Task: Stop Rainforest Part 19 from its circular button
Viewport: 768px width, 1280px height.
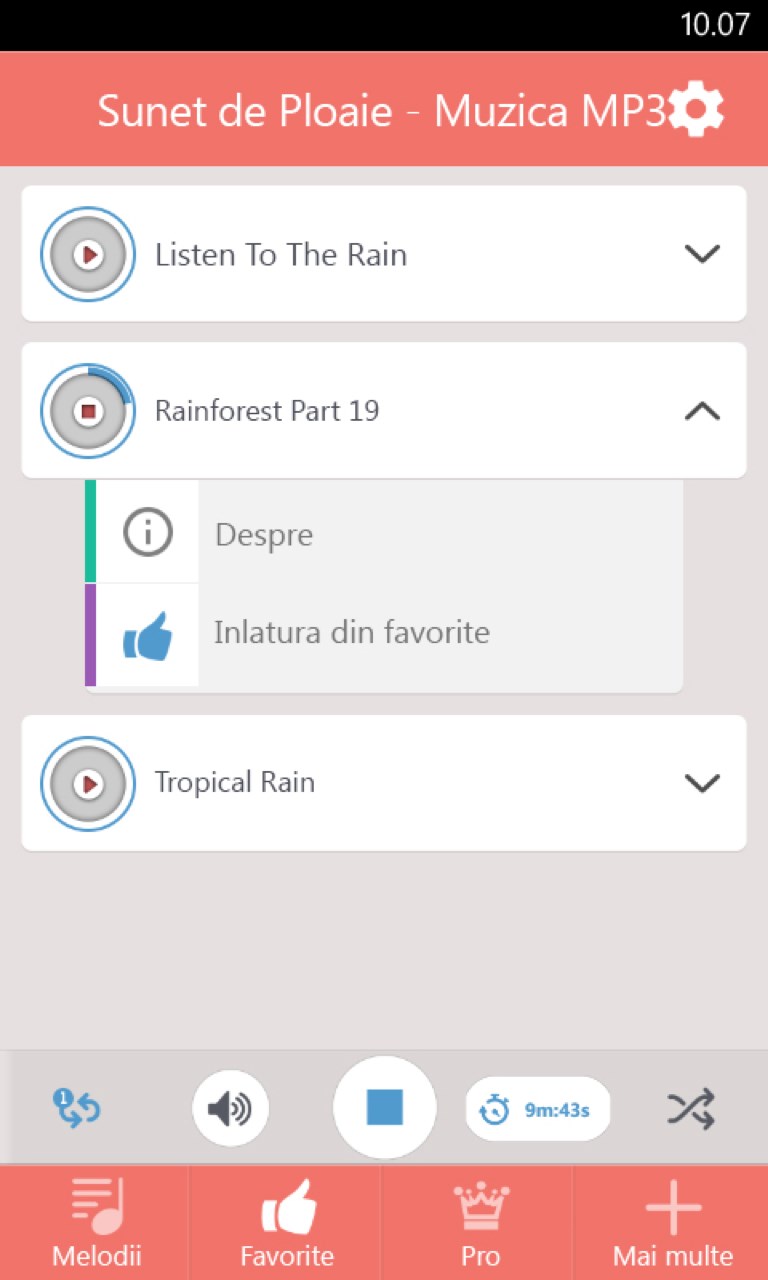Action: tap(88, 411)
